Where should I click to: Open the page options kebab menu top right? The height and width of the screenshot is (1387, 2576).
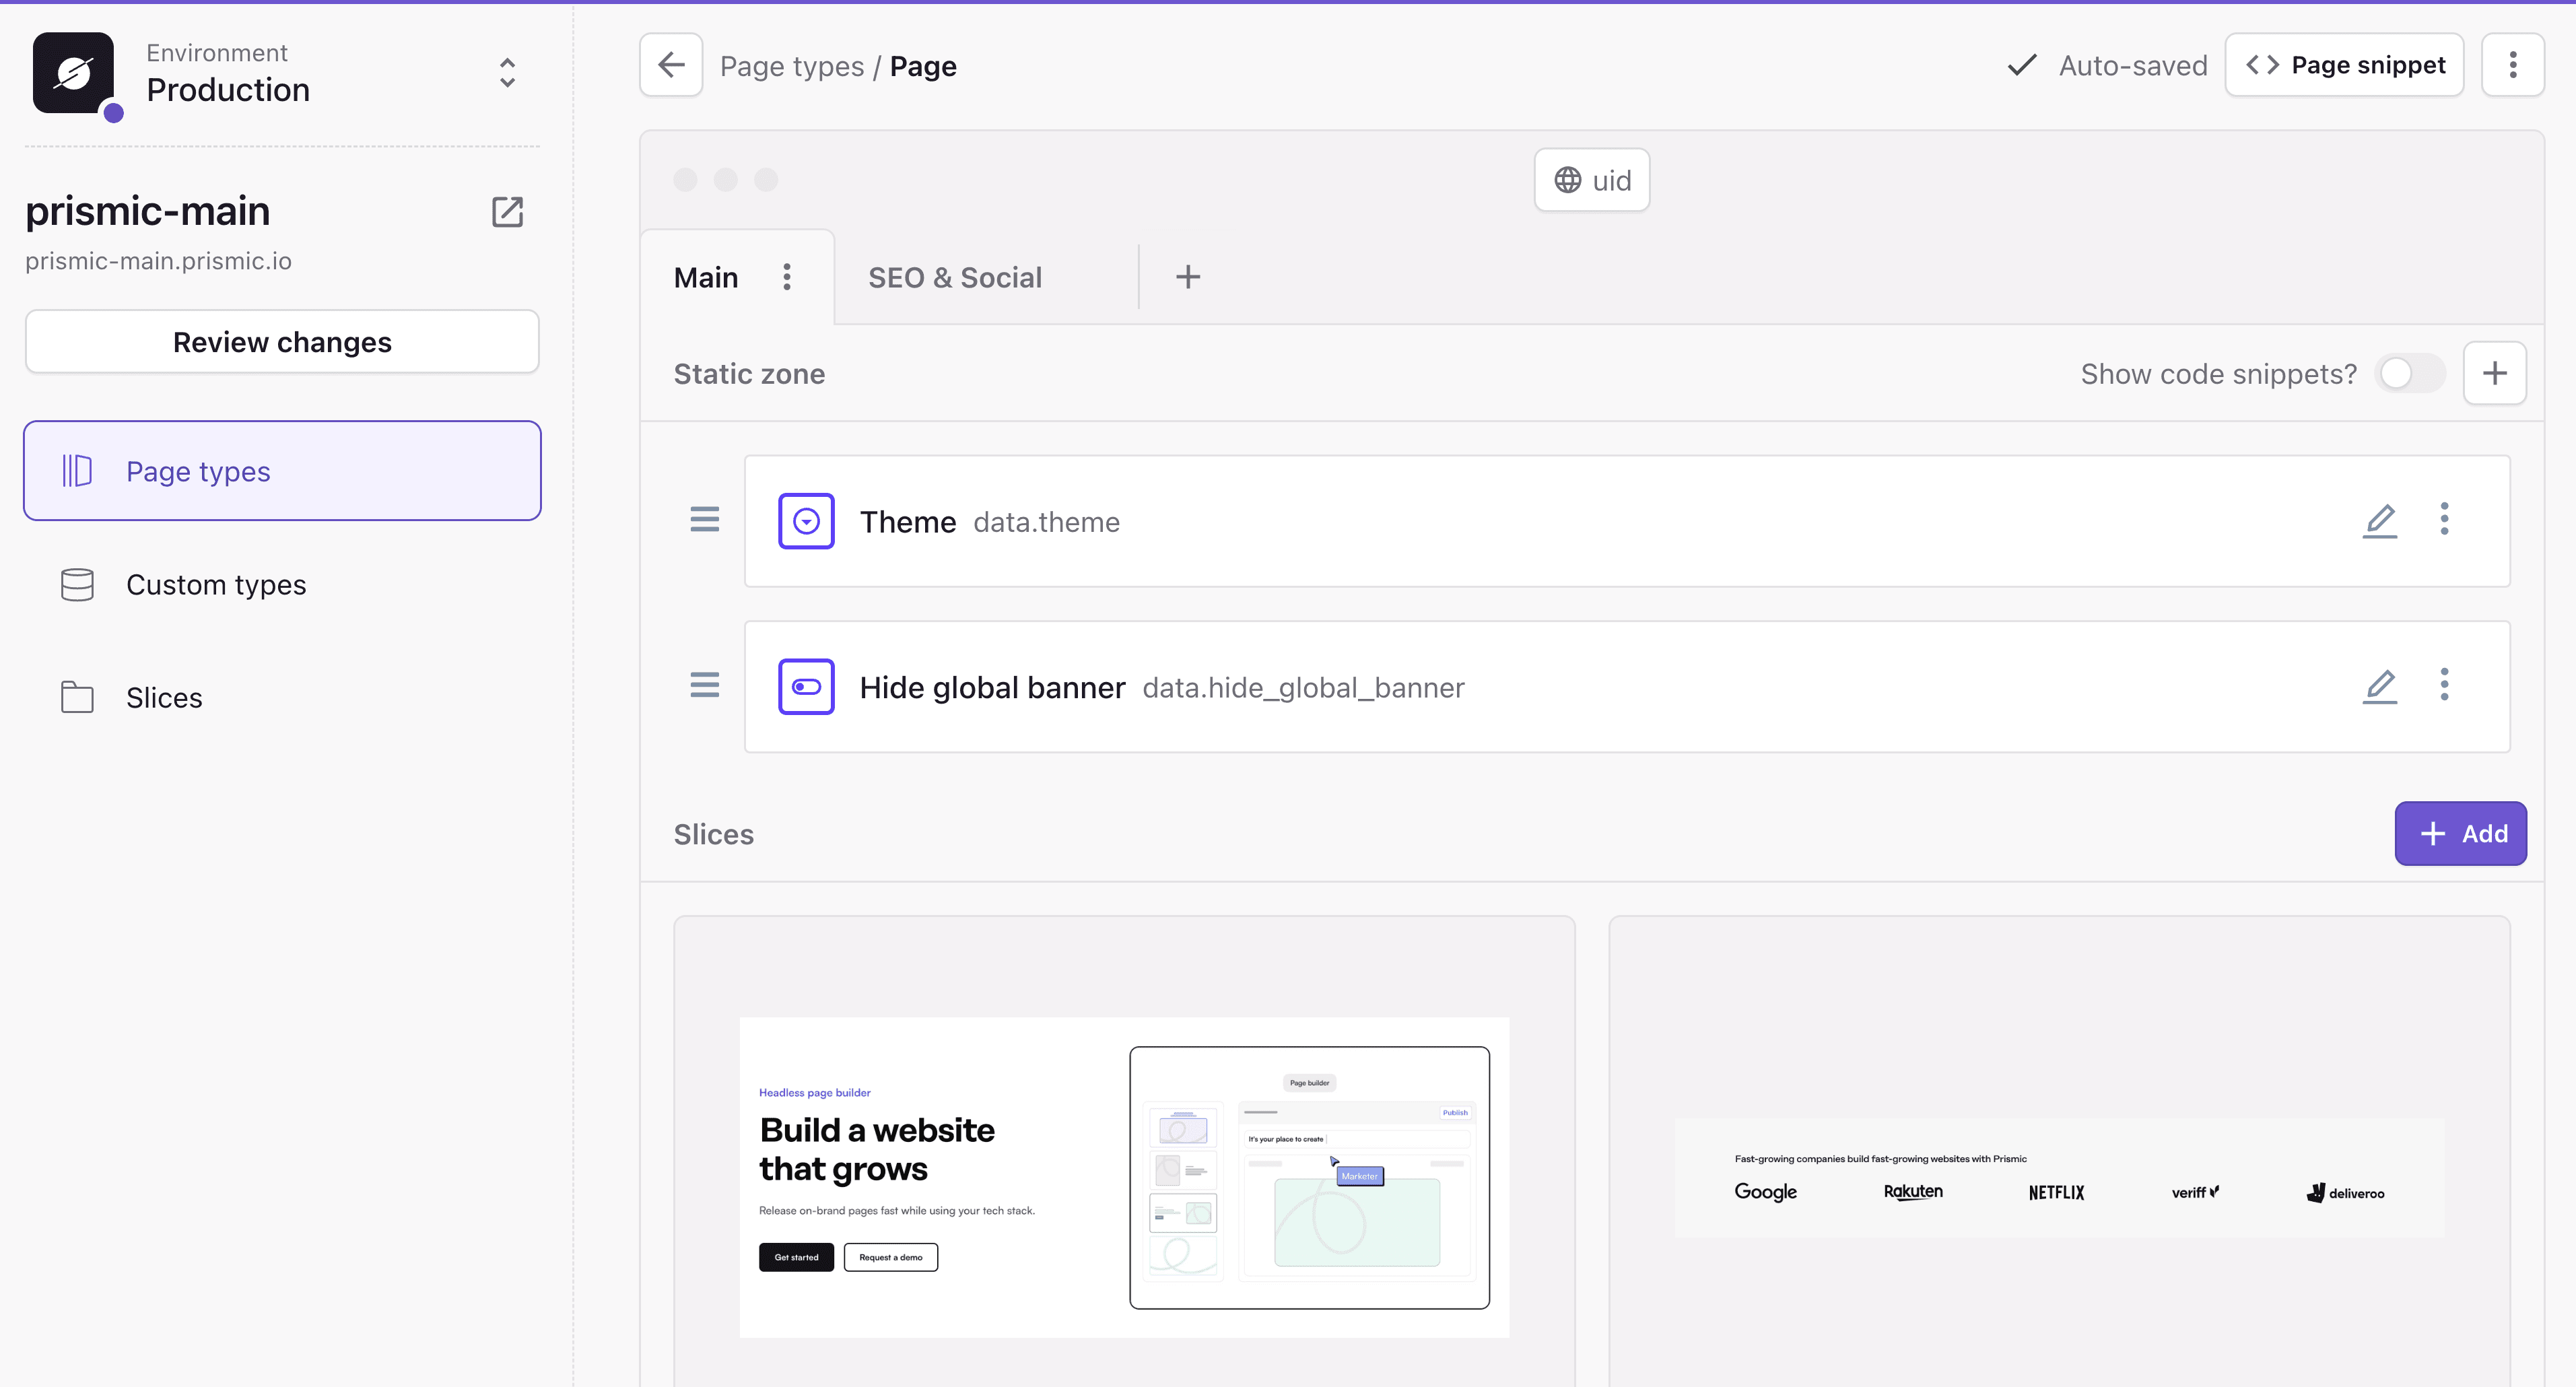(x=2514, y=64)
